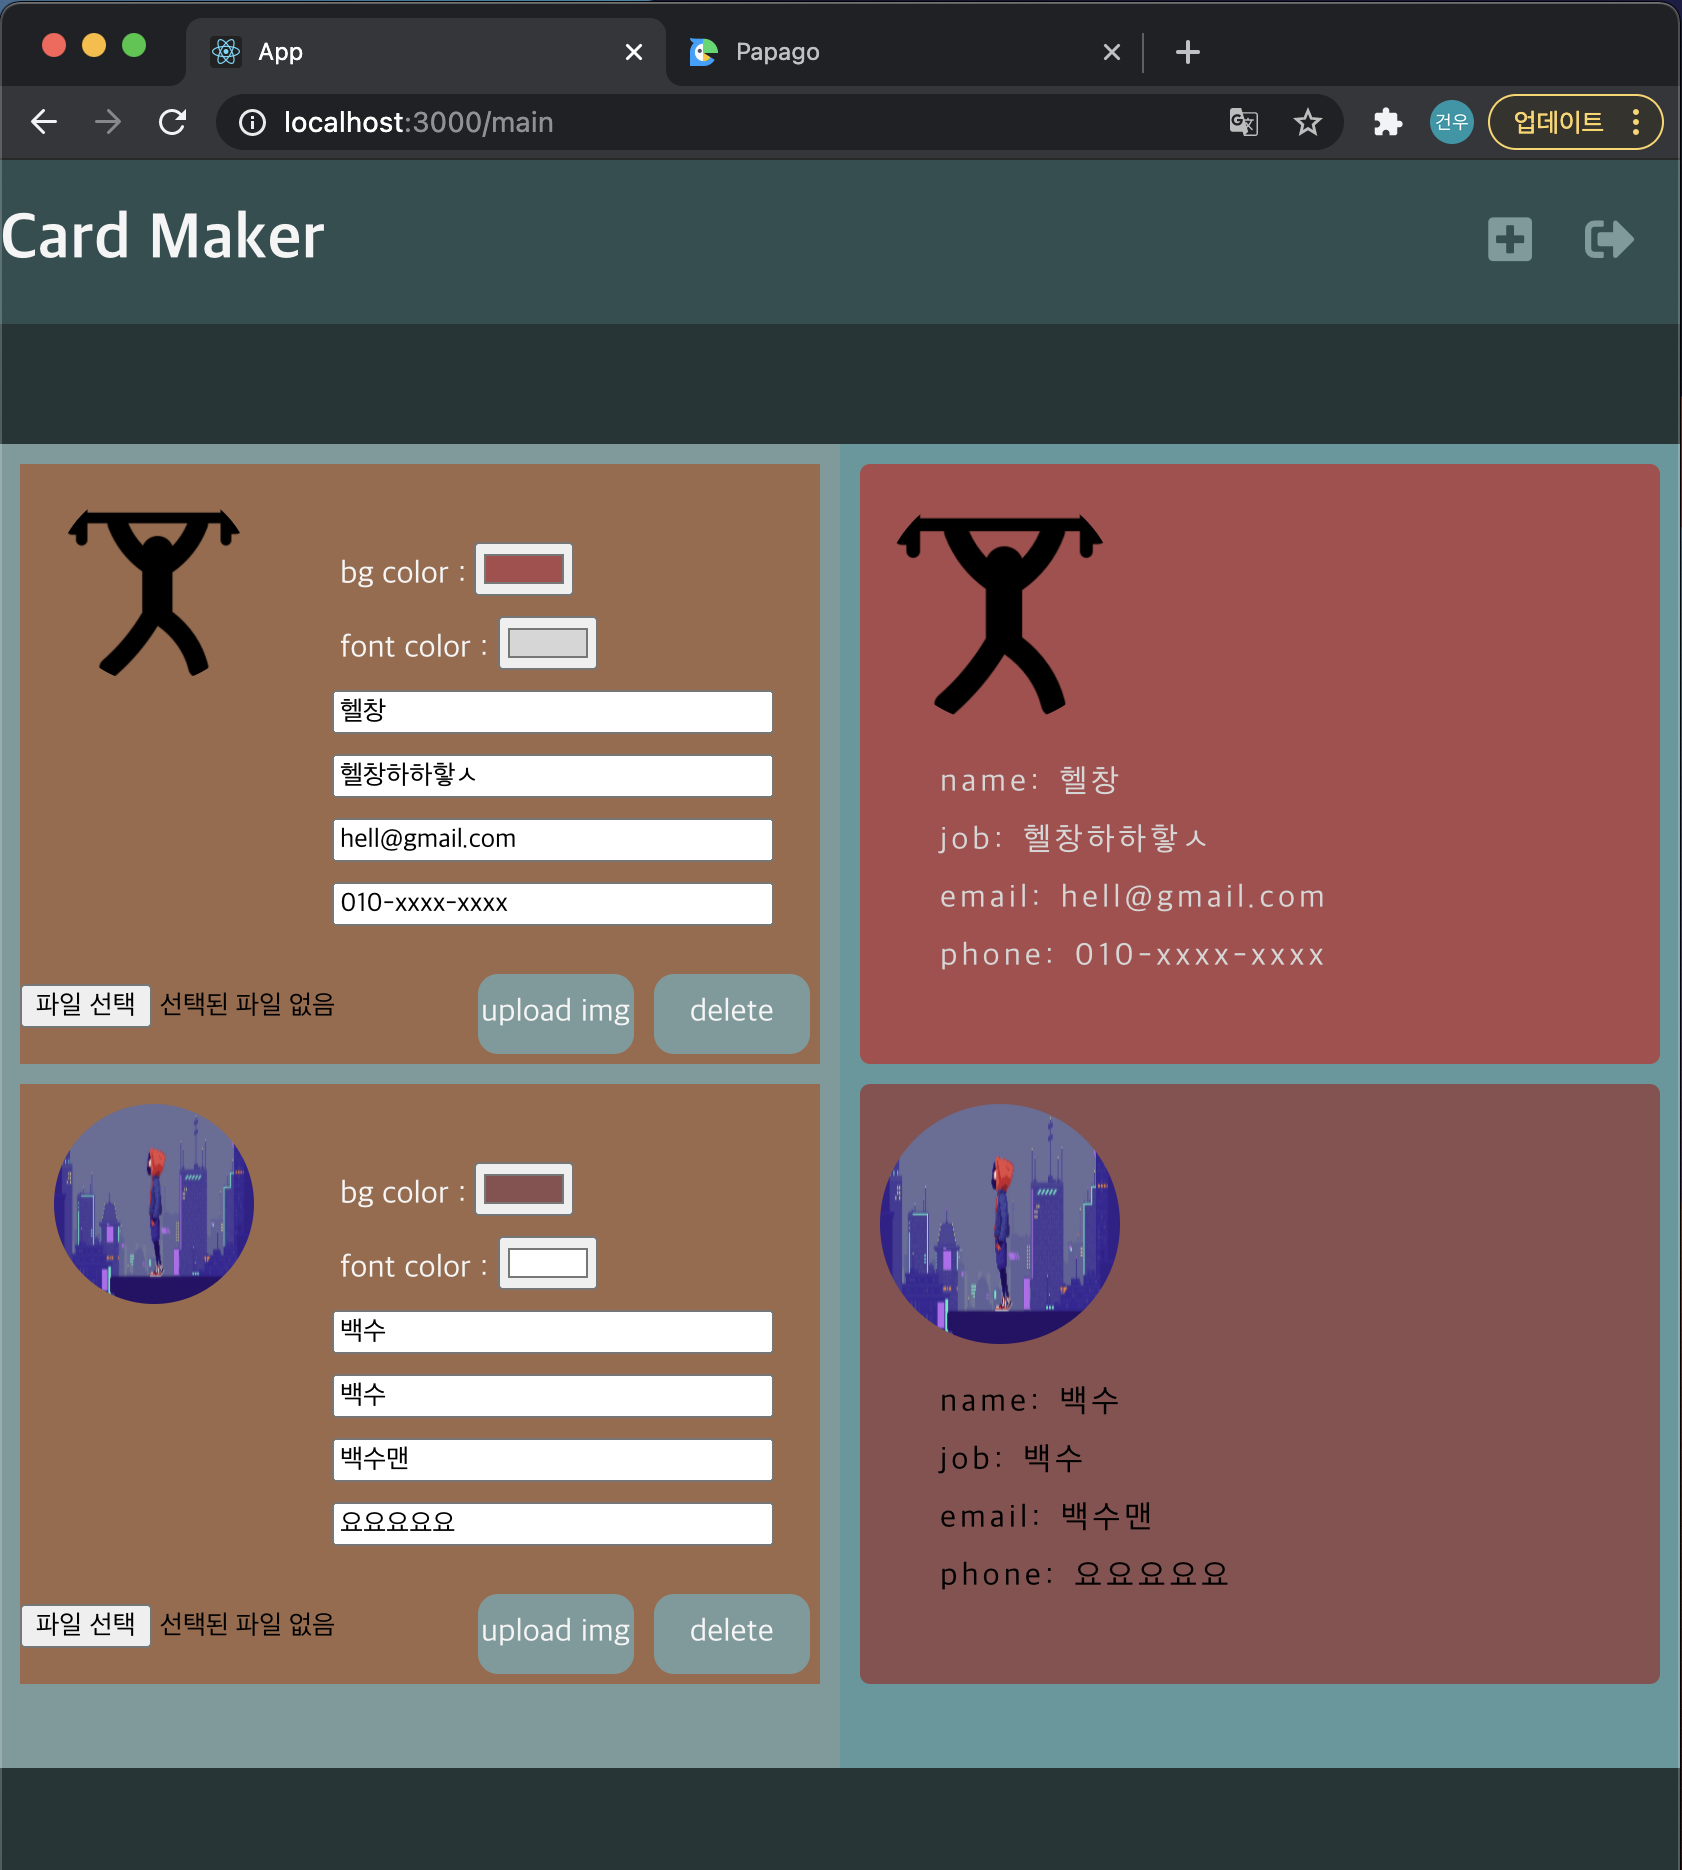The height and width of the screenshot is (1870, 1682).
Task: Bookmark the page via the star icon
Action: click(x=1306, y=121)
